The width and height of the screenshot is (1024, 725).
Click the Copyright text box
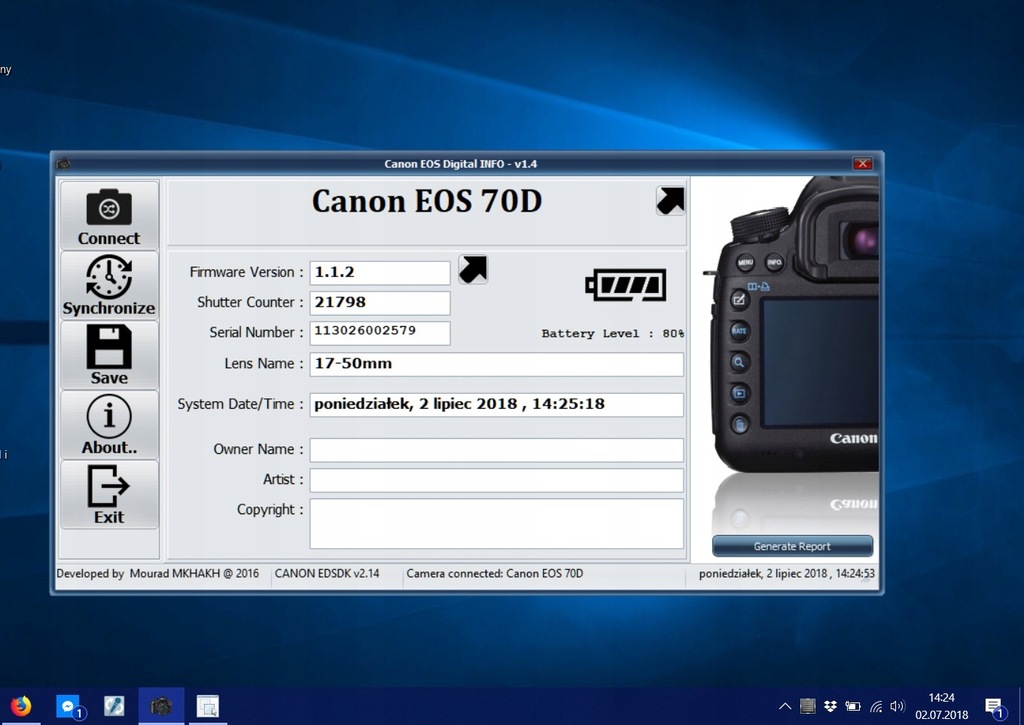coord(496,524)
